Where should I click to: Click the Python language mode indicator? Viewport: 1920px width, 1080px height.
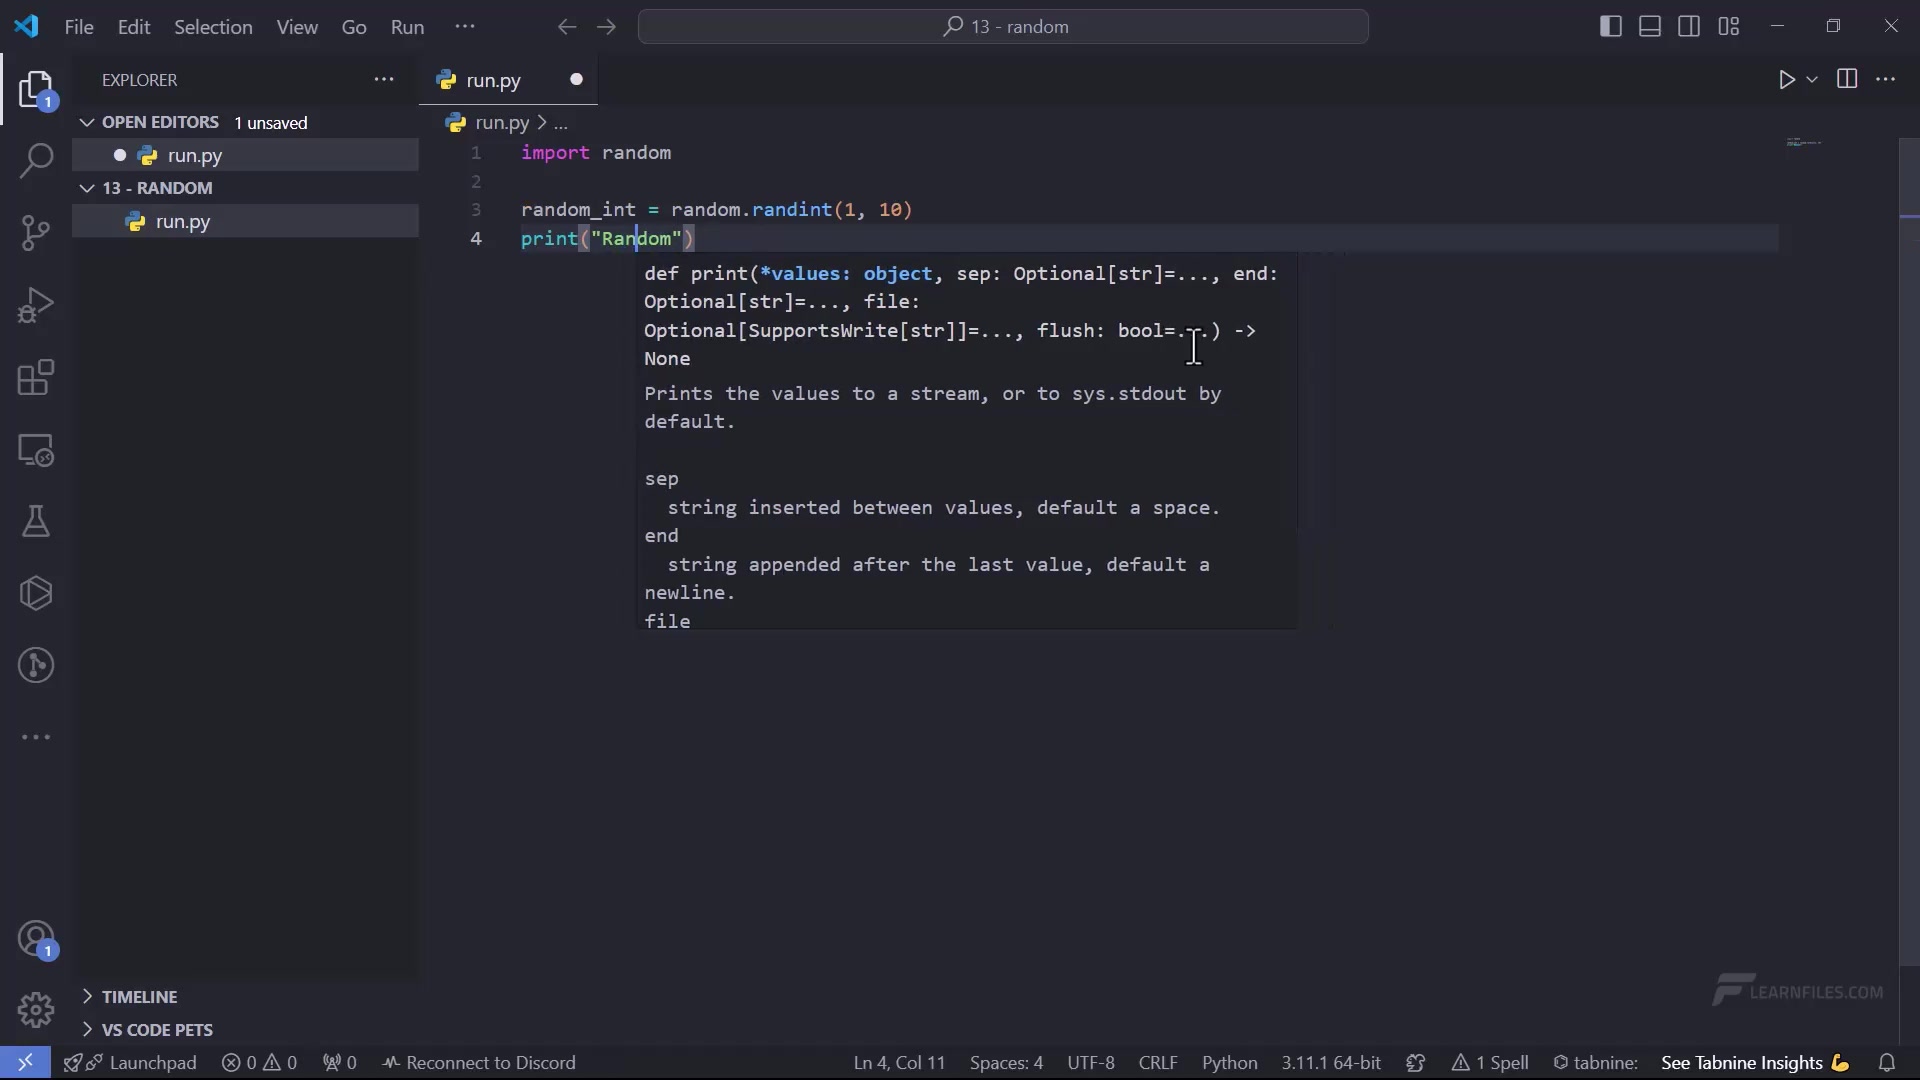(x=1229, y=1063)
